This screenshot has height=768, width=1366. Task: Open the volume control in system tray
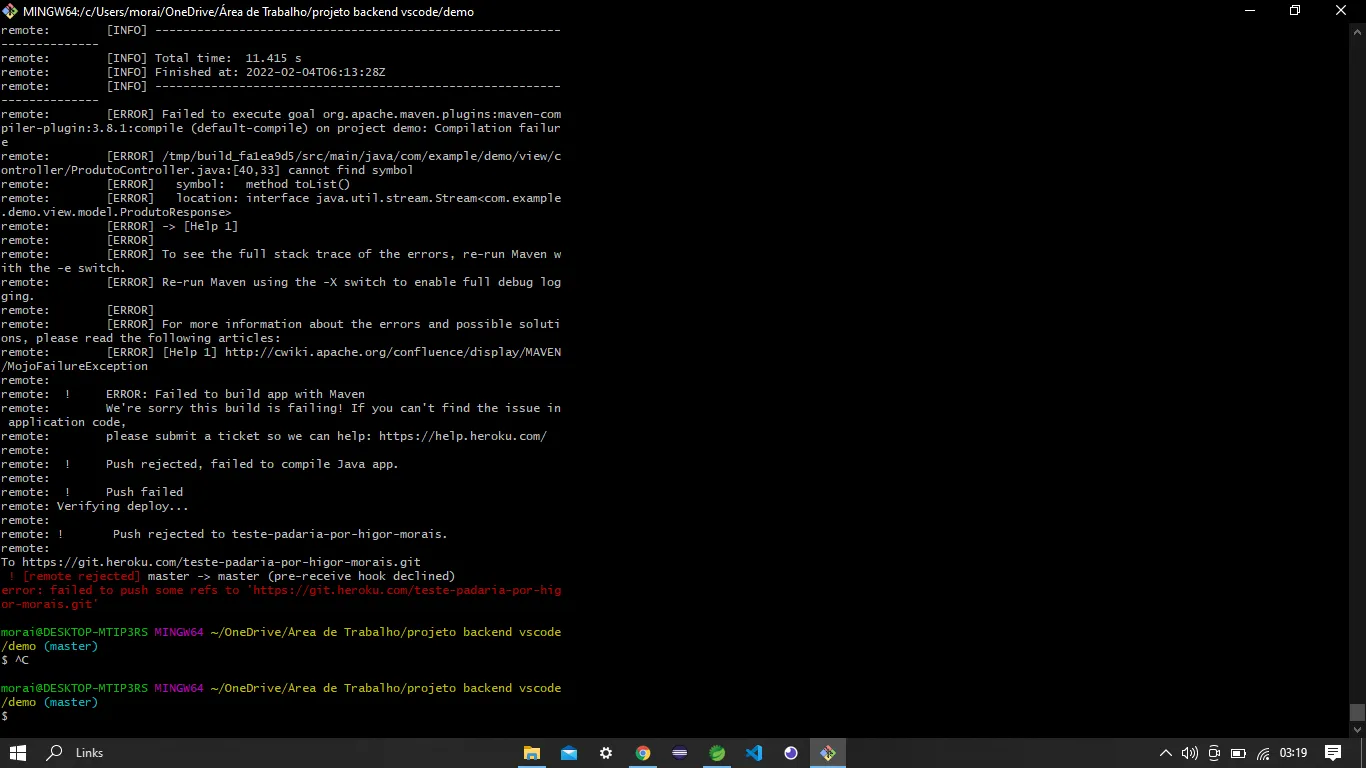pos(1189,753)
